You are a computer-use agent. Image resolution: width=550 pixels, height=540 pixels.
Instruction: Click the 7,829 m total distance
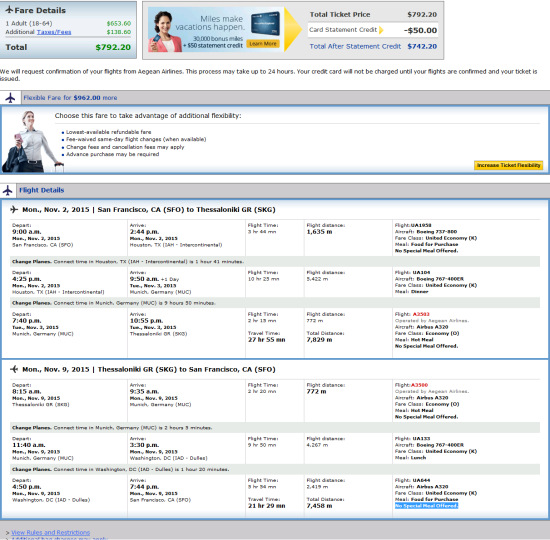[319, 340]
